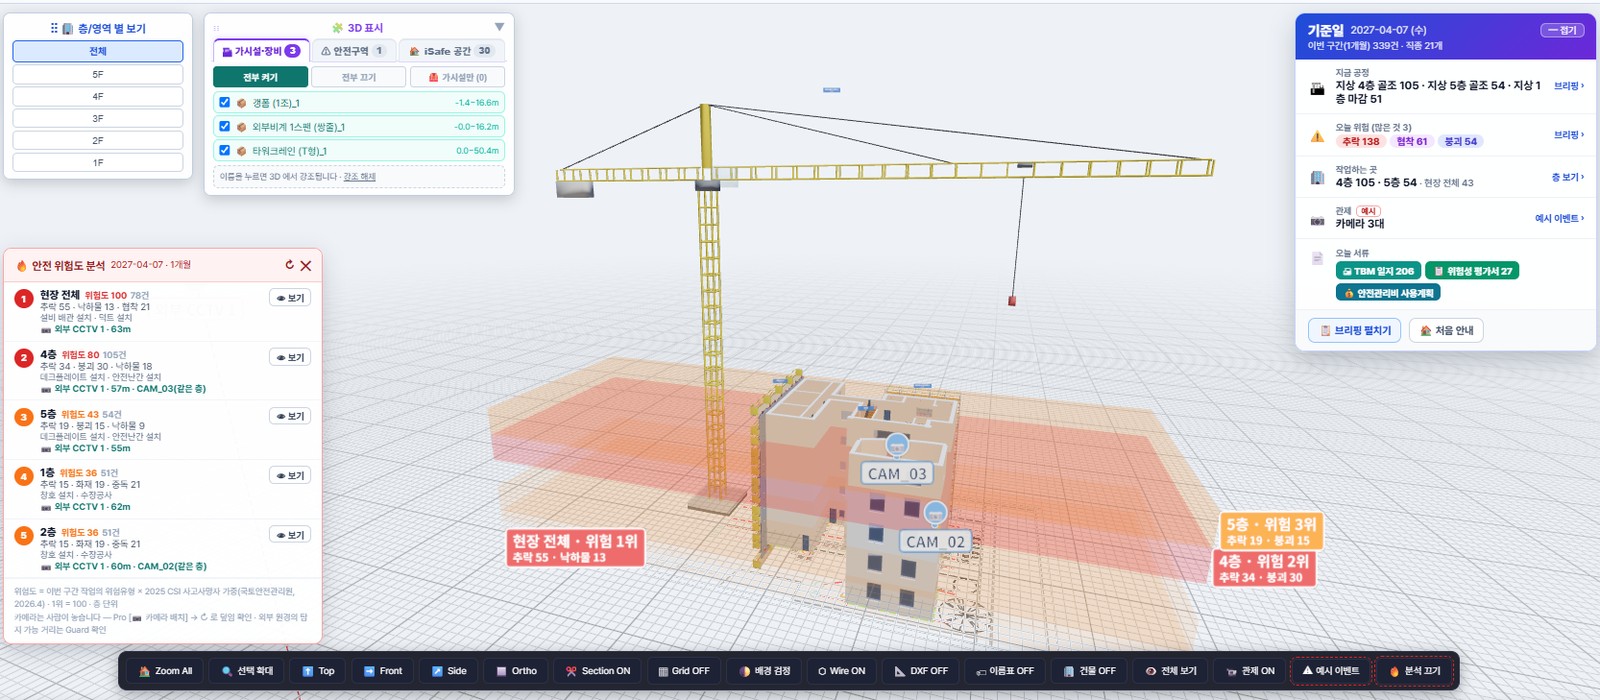The image size is (1600, 700).
Task: Click drag handle of 층/영역 별 보기 panel
Action: 54,28
